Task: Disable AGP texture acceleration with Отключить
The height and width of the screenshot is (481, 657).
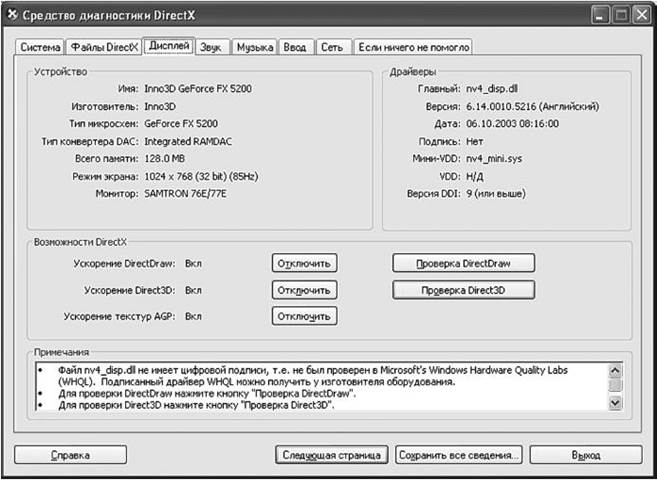Action: [304, 316]
